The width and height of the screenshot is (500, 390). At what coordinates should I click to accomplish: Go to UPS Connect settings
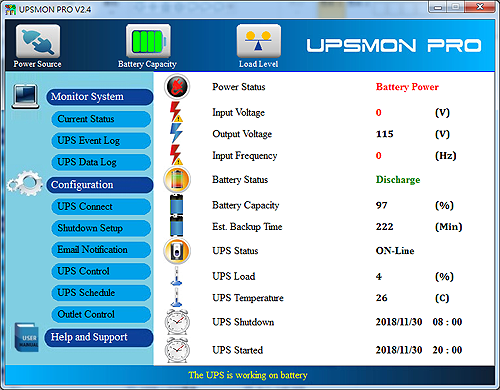click(101, 207)
